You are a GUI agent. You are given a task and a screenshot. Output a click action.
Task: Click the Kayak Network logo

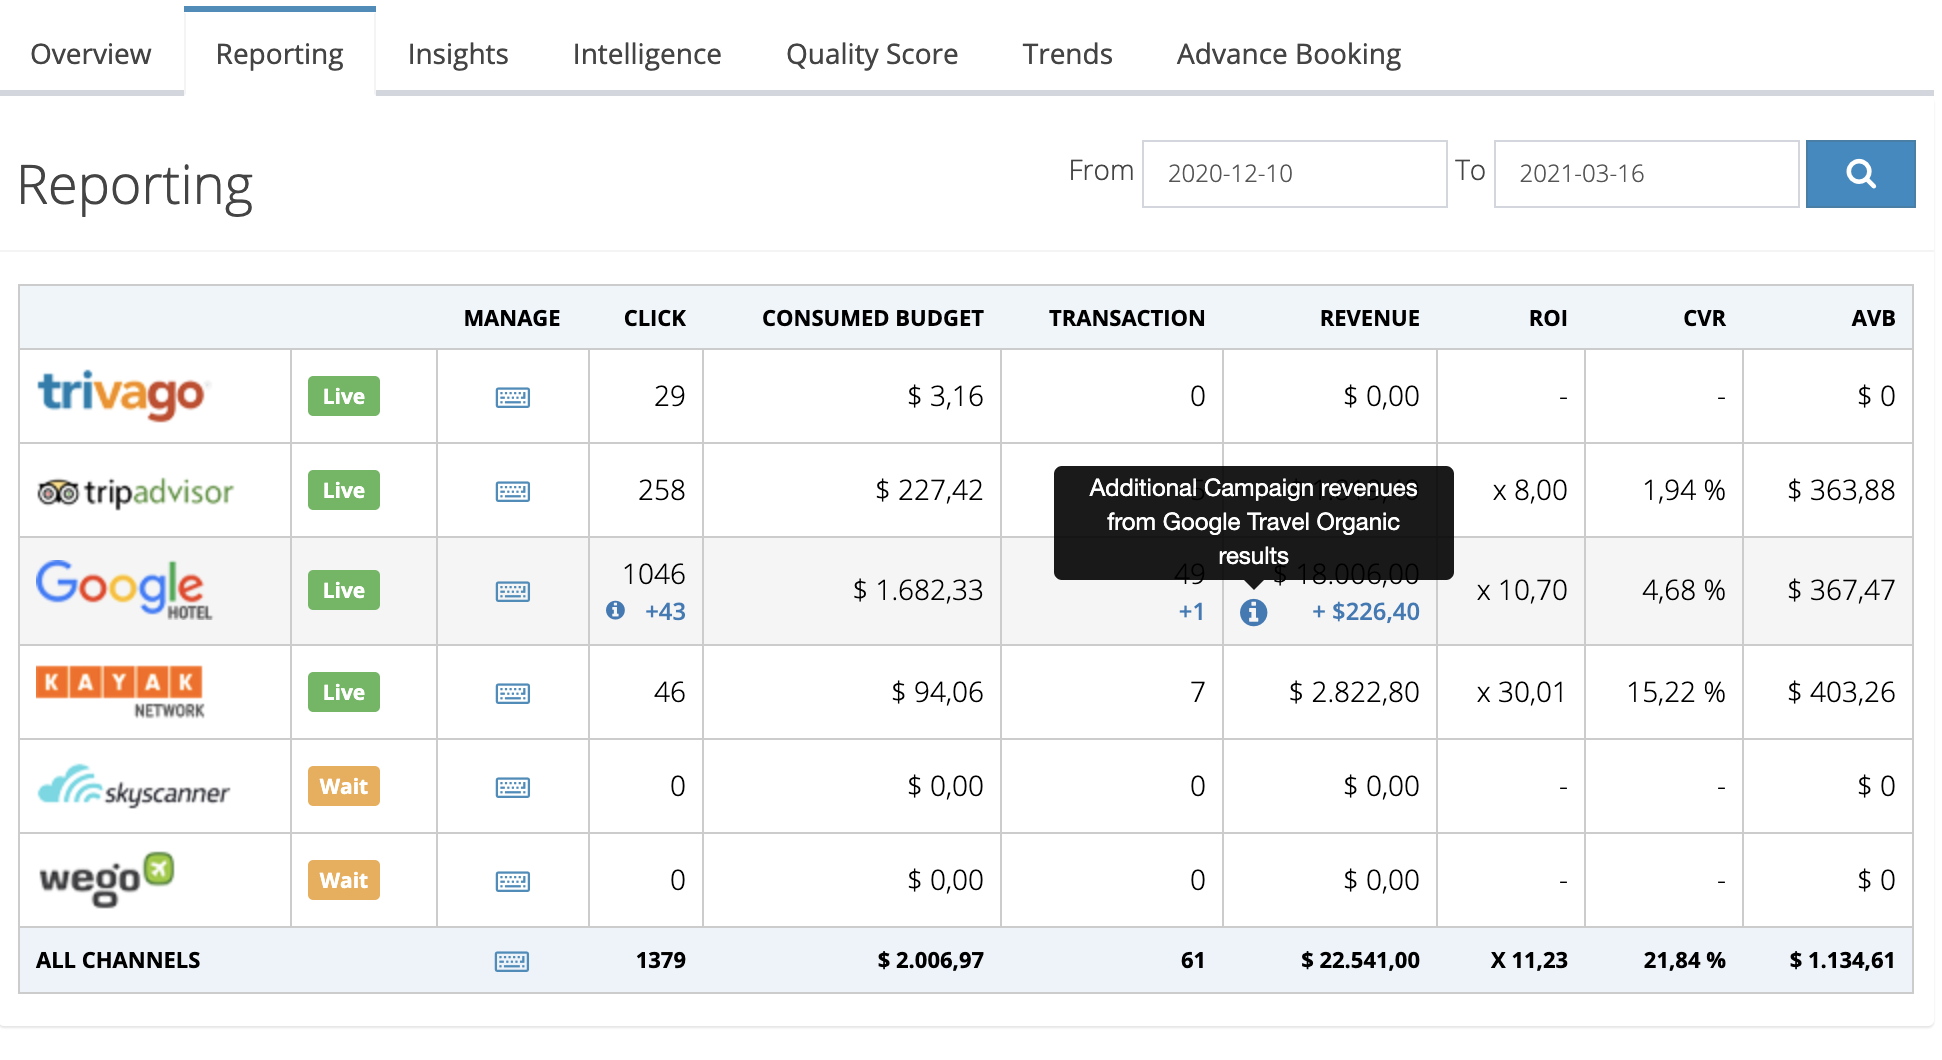(120, 692)
